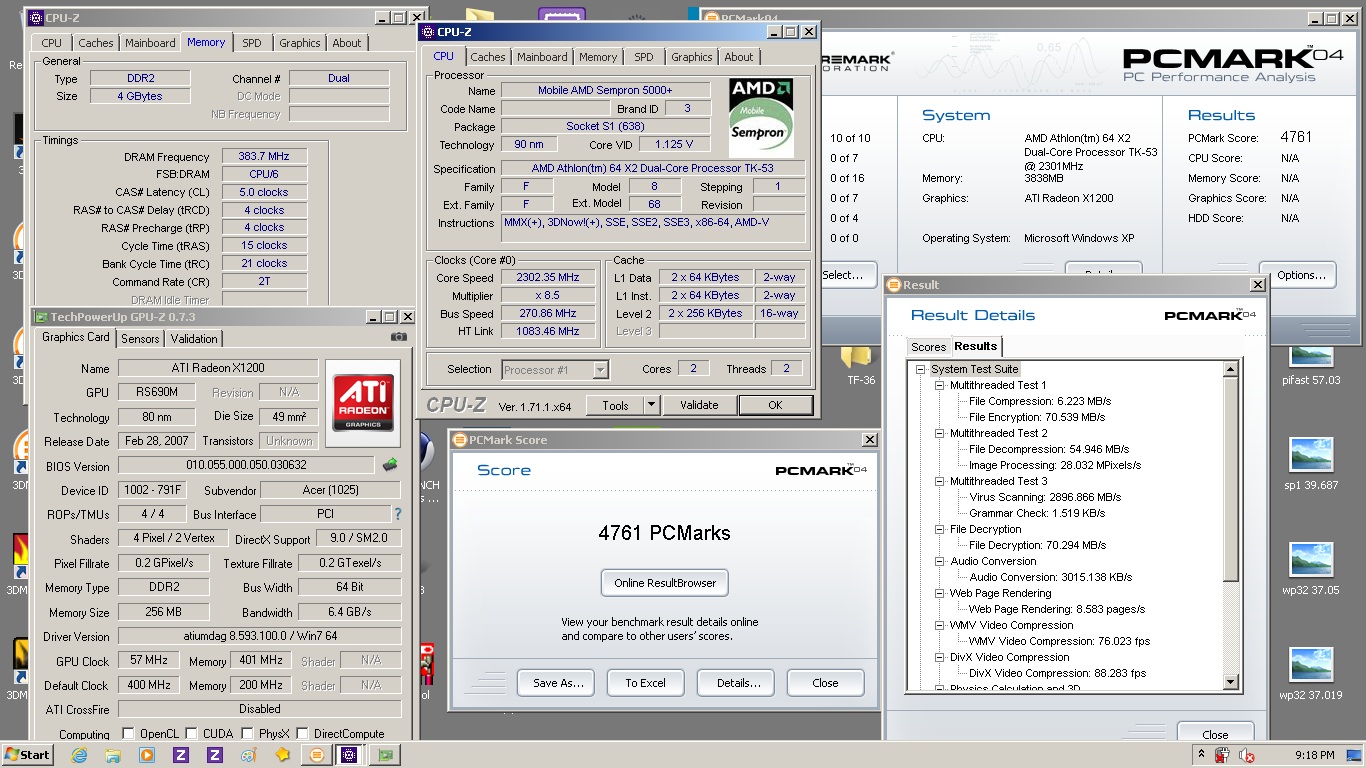Click the Result Details scrollbar up arrow
Screen dimensions: 1366x768
pyautogui.click(x=1231, y=370)
